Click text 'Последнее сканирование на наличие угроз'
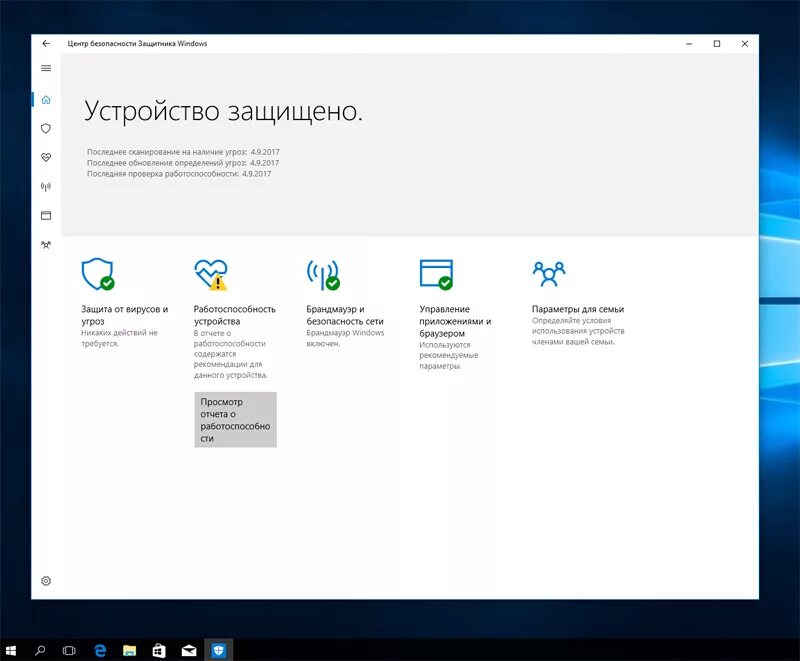The height and width of the screenshot is (661, 800). (x=167, y=152)
